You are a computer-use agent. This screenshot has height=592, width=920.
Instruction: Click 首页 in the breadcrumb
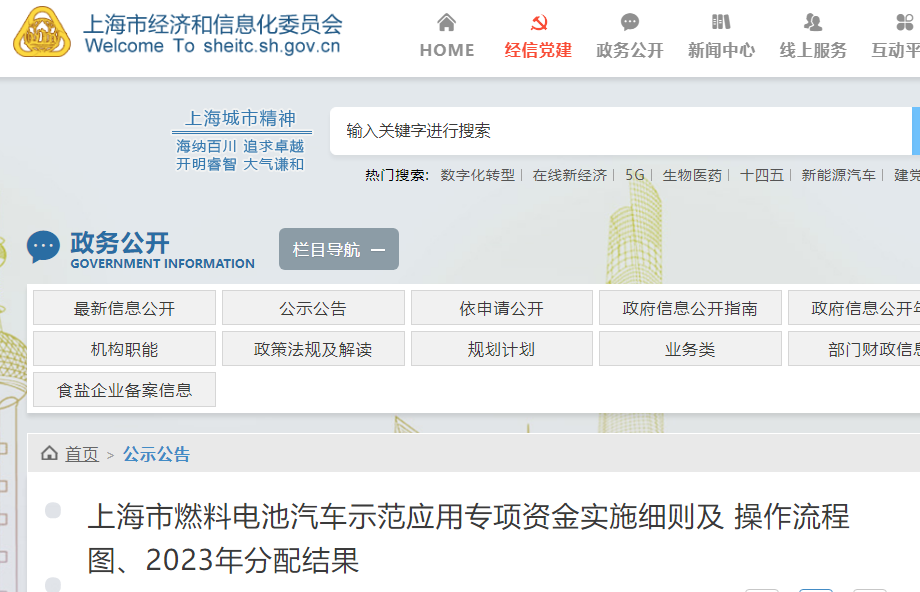(82, 455)
